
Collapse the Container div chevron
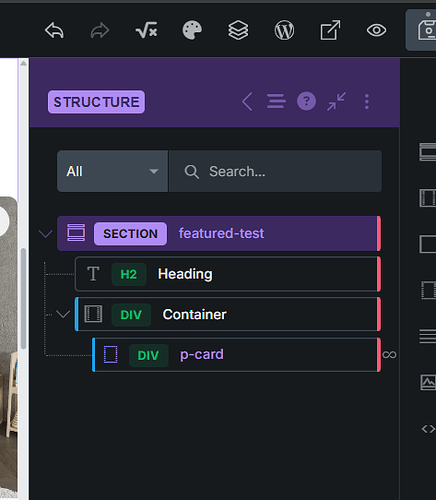click(x=63, y=314)
